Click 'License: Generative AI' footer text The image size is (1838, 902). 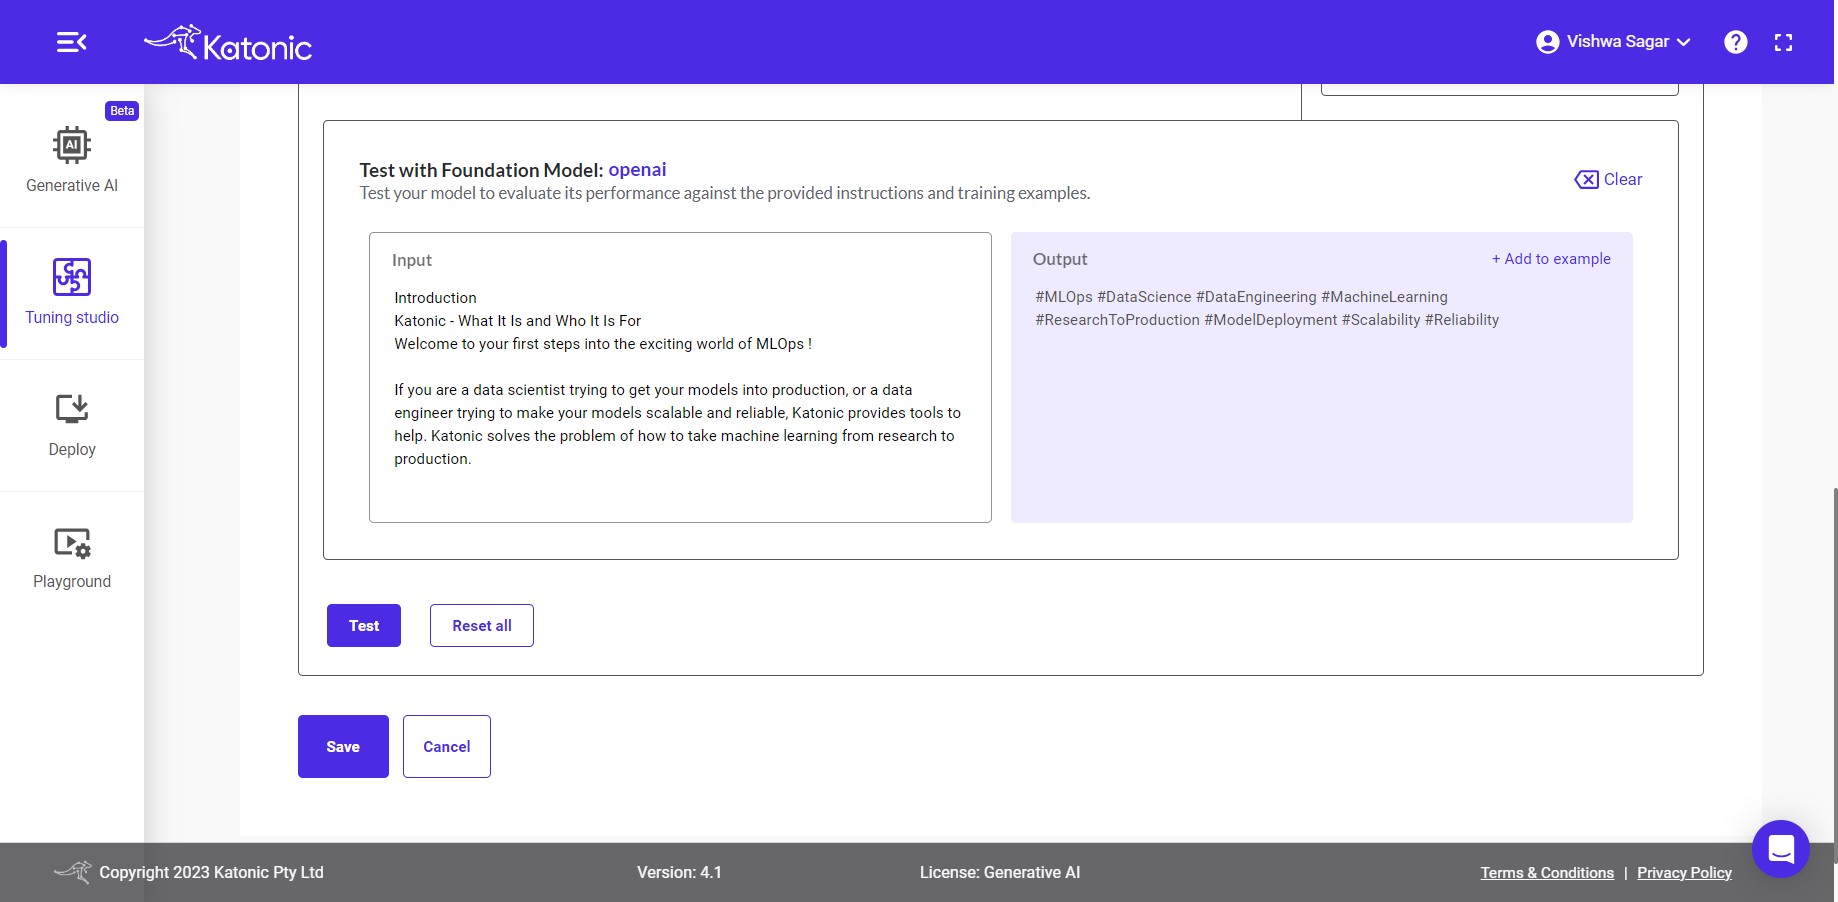coord(1000,872)
